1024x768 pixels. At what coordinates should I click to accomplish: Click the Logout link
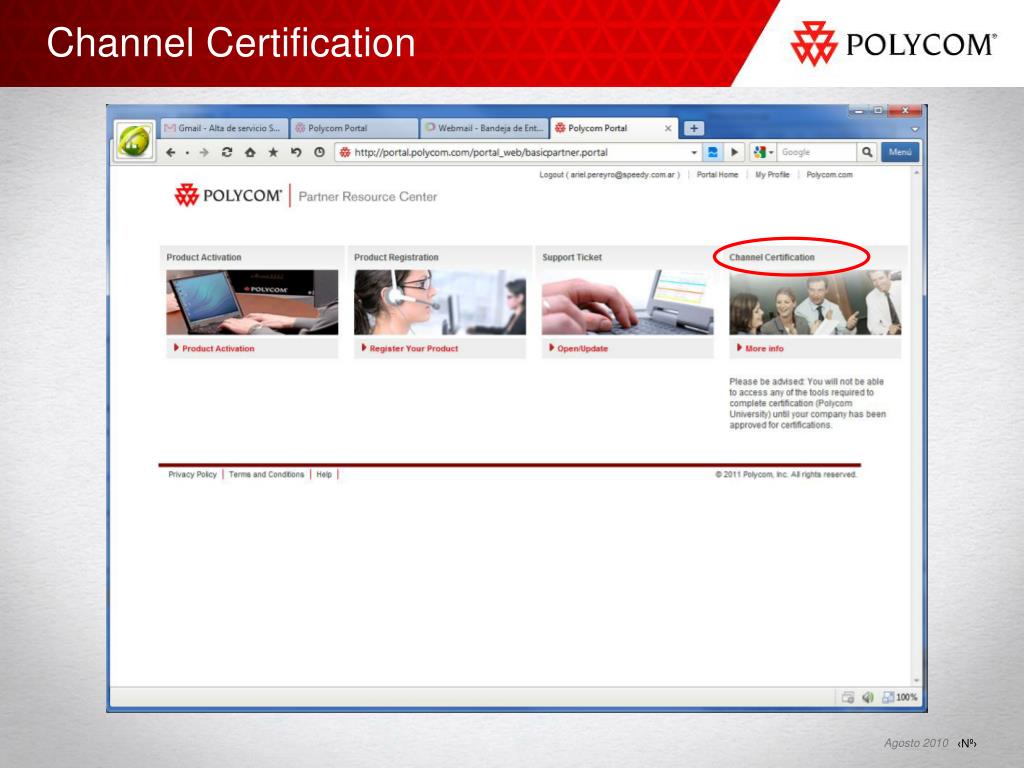609,175
